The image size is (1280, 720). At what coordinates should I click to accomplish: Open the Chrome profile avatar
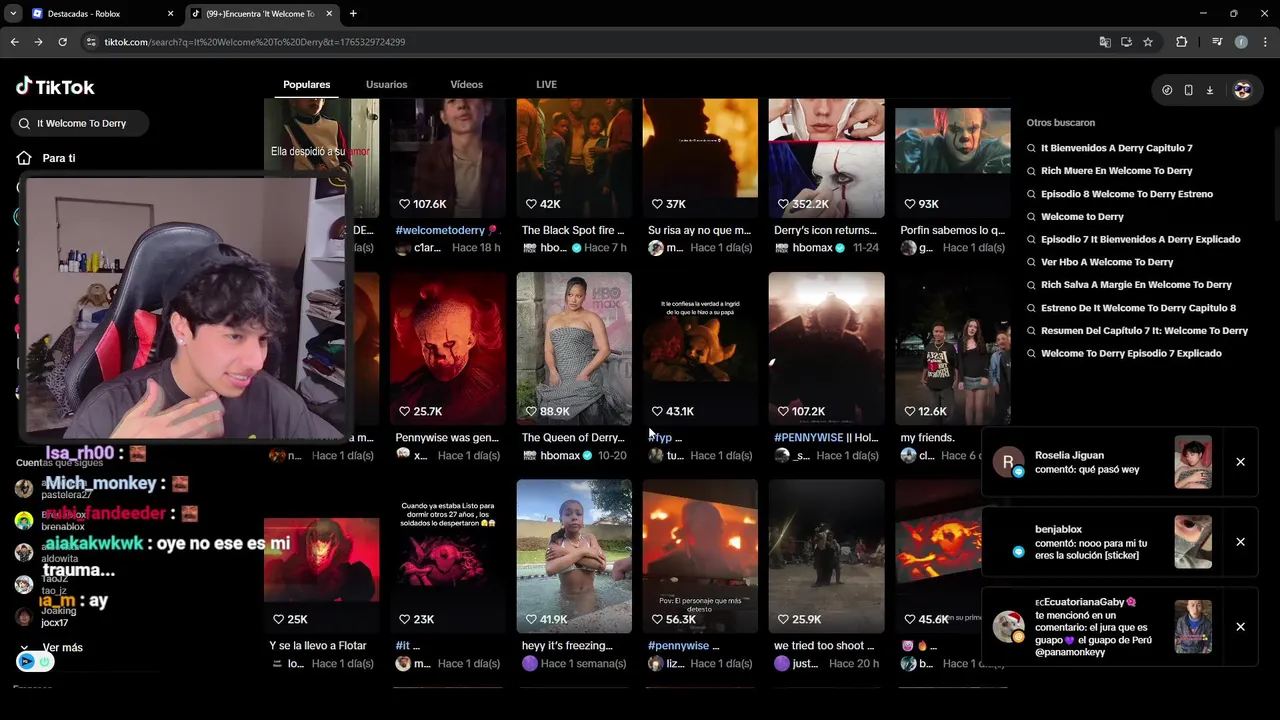click(1241, 42)
